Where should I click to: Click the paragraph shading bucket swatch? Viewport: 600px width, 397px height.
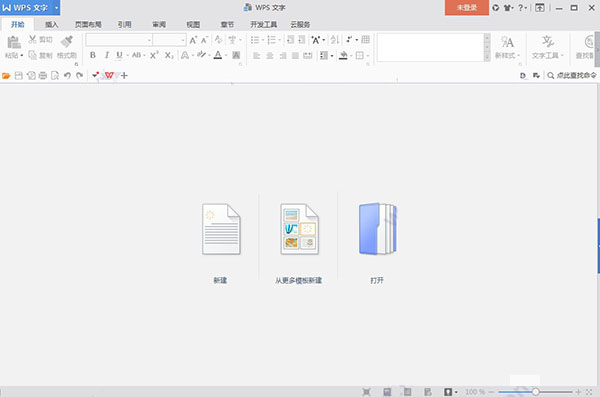343,56
